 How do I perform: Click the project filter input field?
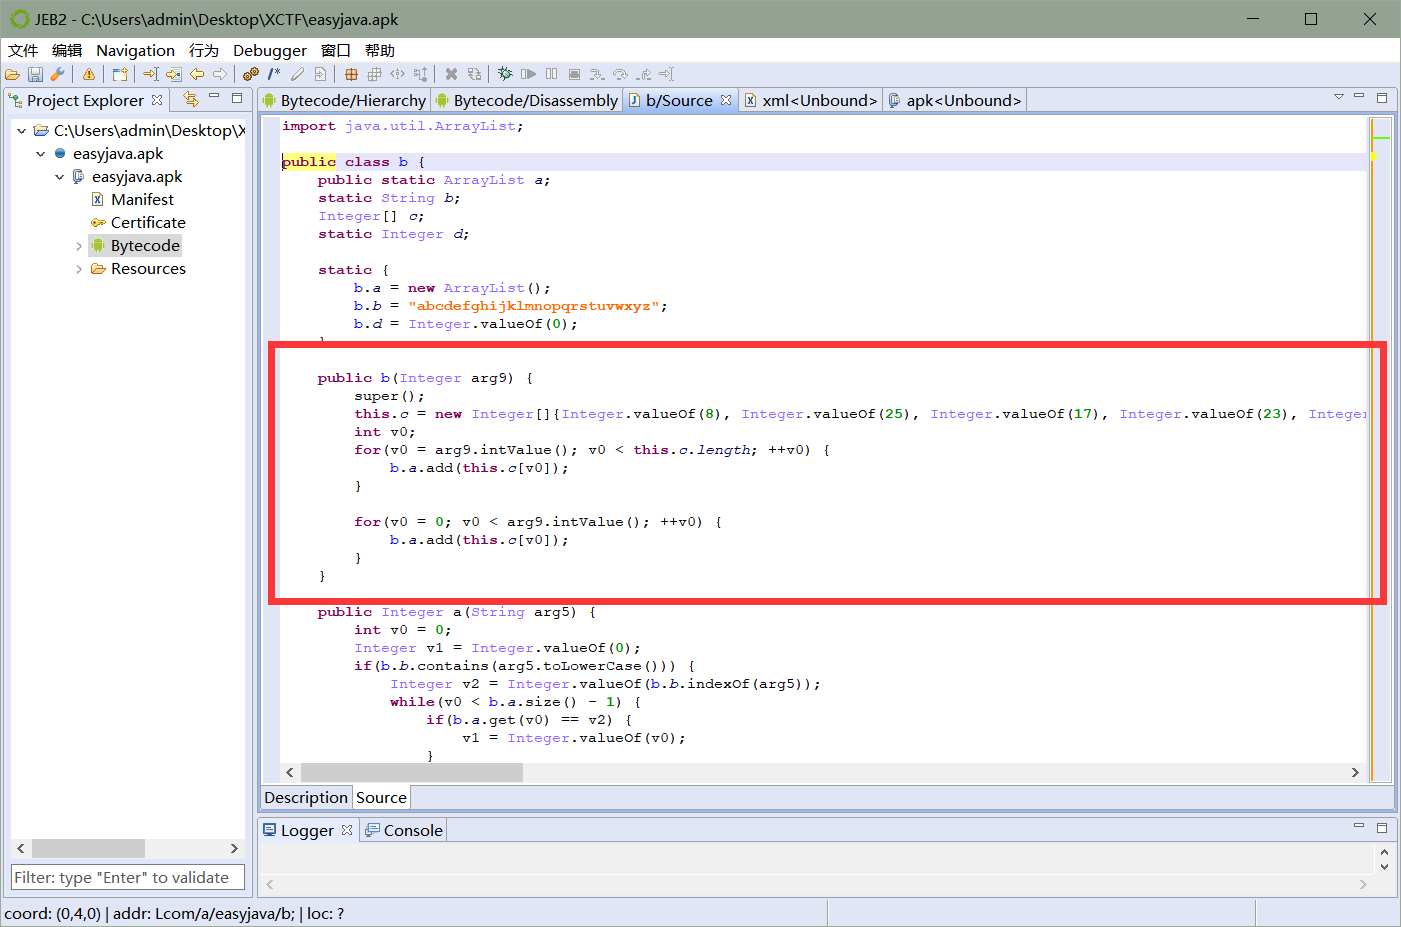pyautogui.click(x=128, y=877)
